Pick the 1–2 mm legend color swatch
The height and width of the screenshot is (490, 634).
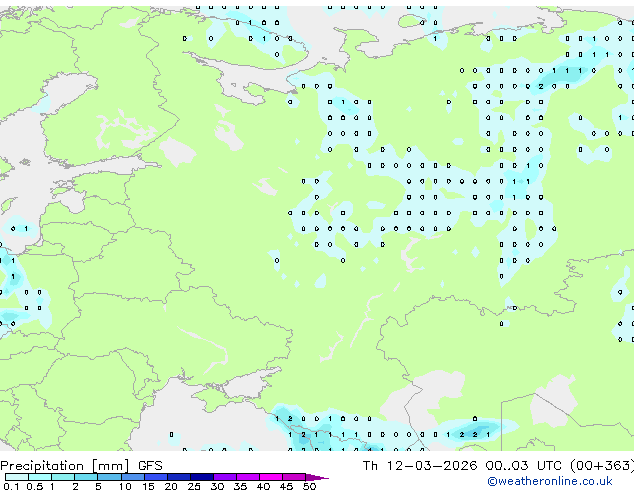pyautogui.click(x=63, y=477)
